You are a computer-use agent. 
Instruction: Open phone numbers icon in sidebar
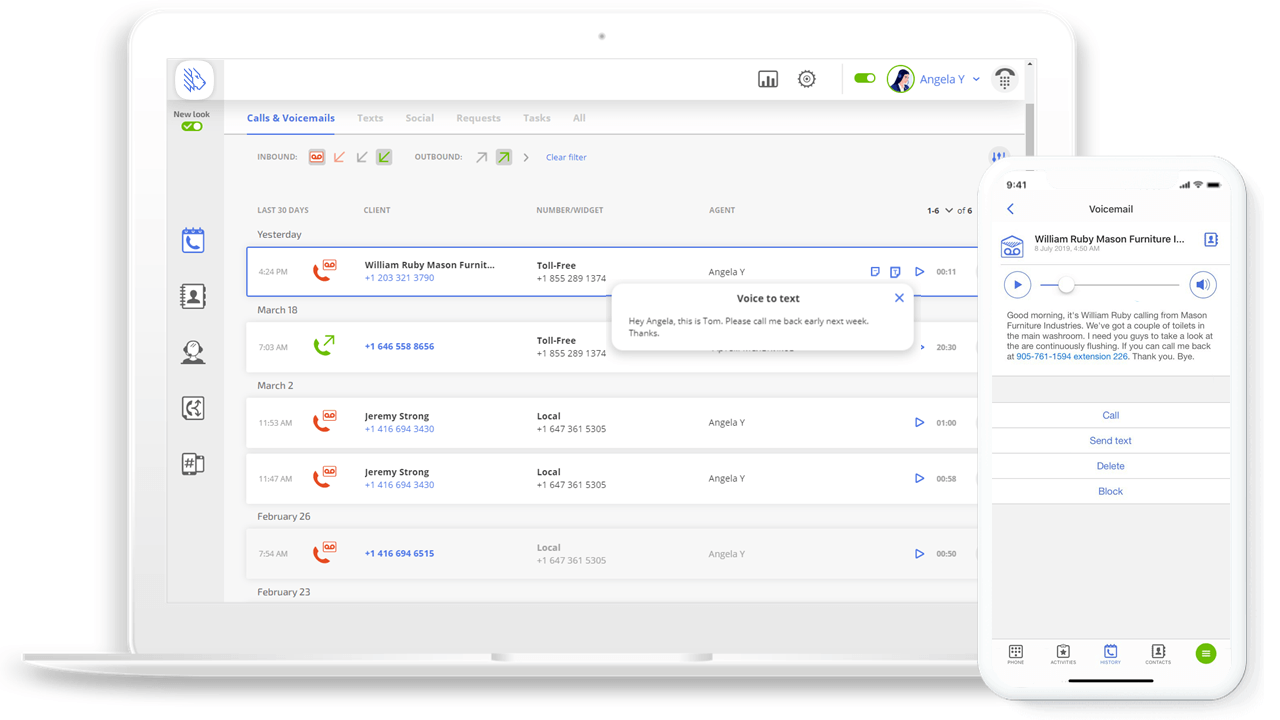coord(193,464)
